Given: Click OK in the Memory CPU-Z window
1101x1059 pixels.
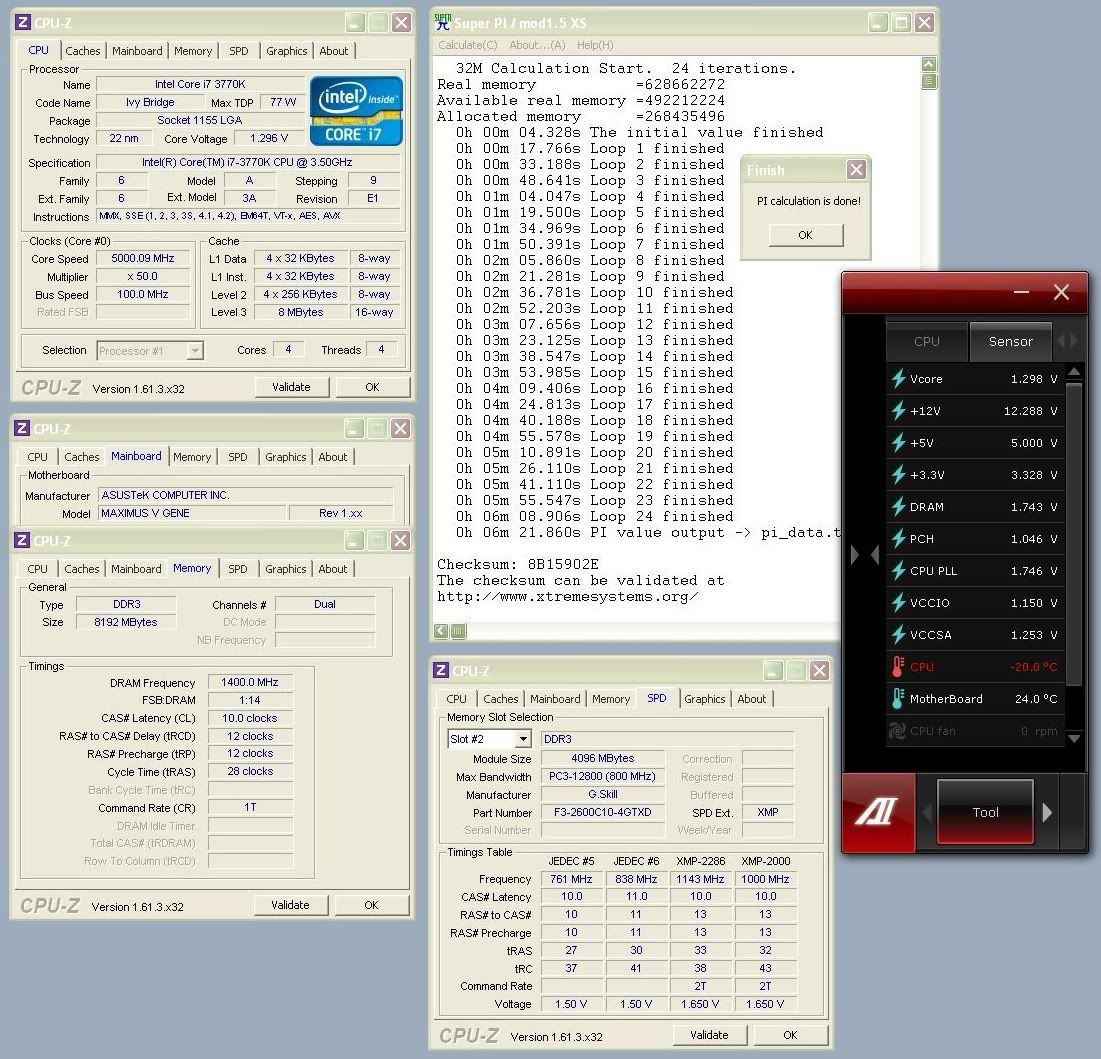Looking at the screenshot, I should coord(371,905).
